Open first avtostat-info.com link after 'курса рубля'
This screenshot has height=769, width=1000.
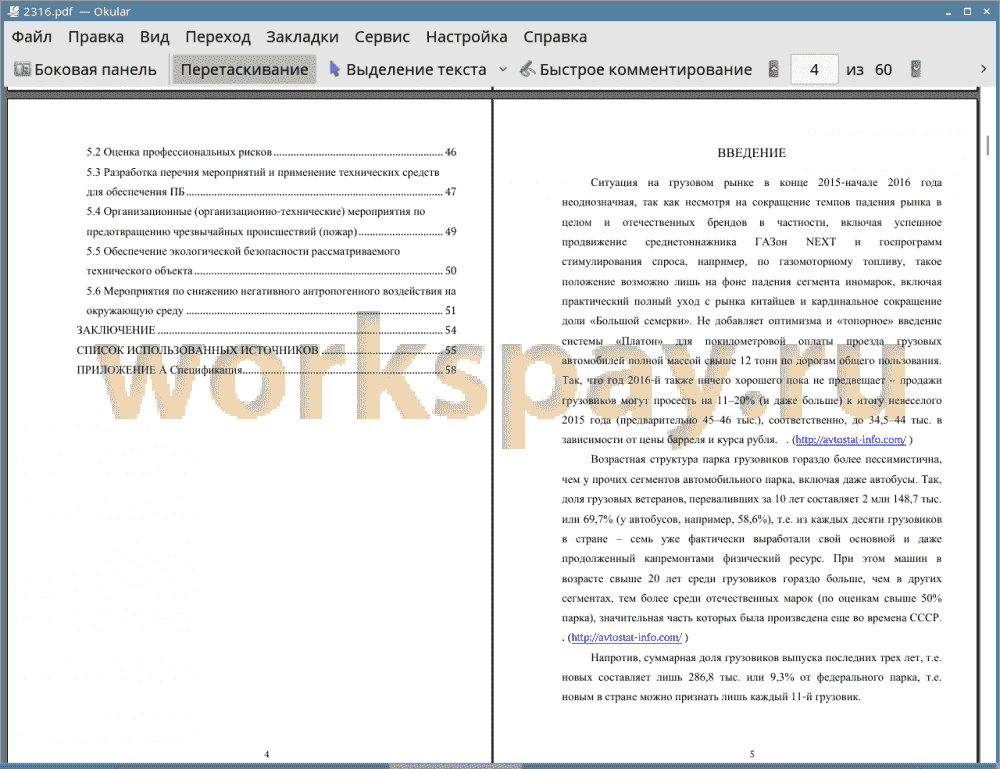click(851, 440)
